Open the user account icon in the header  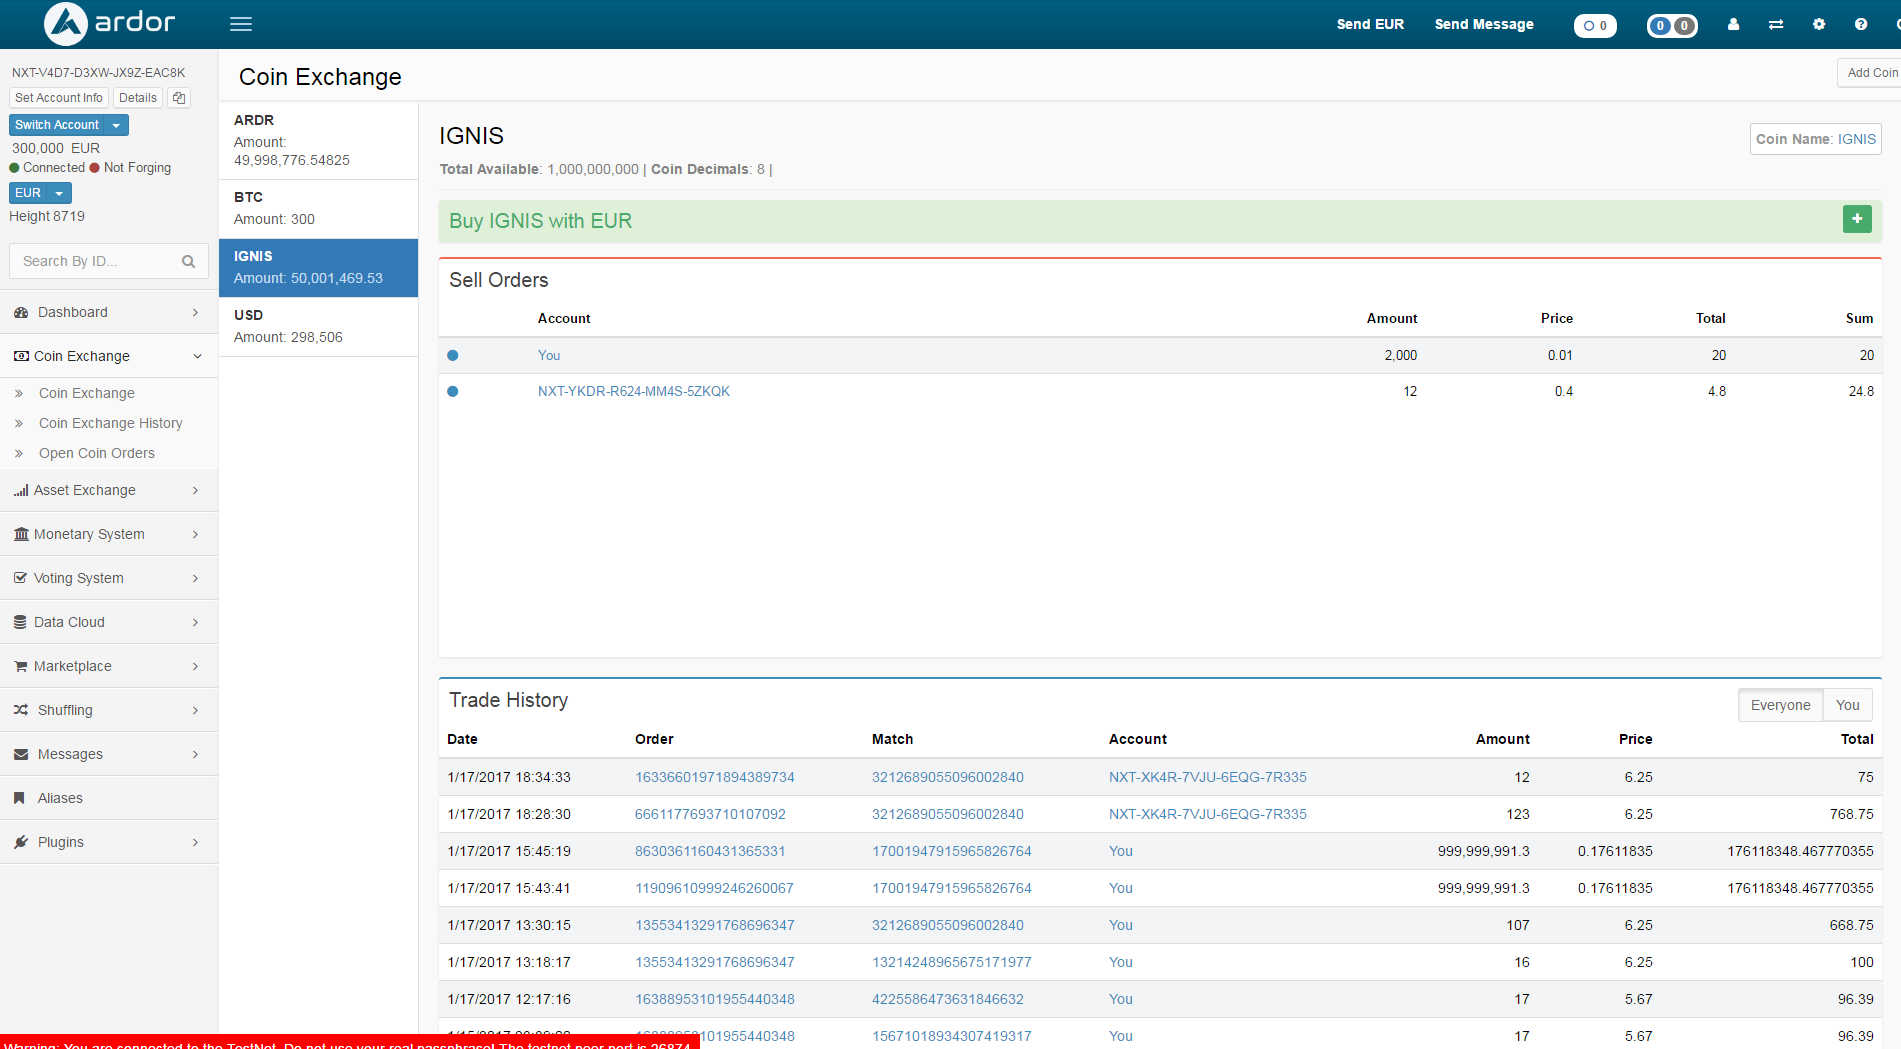tap(1733, 24)
